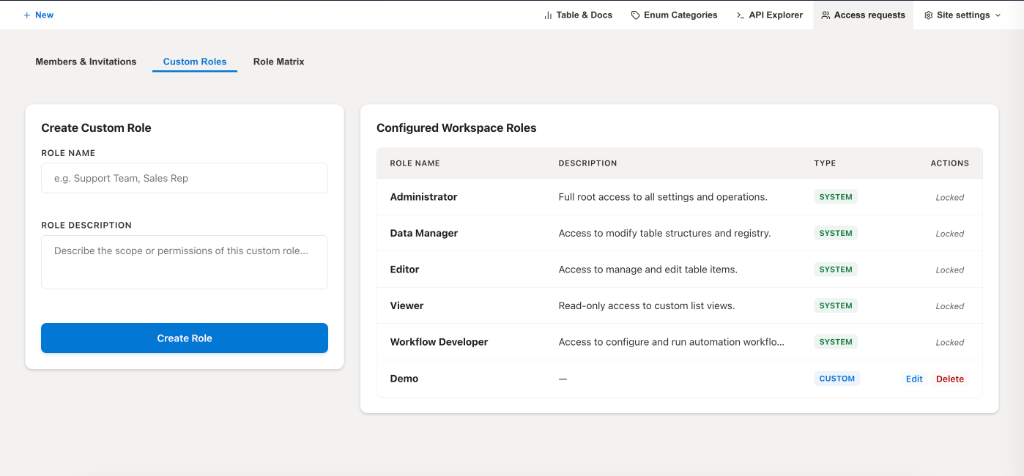Image resolution: width=1024 pixels, height=476 pixels.
Task: Click Locked label in Editor row
Action: click(x=950, y=270)
